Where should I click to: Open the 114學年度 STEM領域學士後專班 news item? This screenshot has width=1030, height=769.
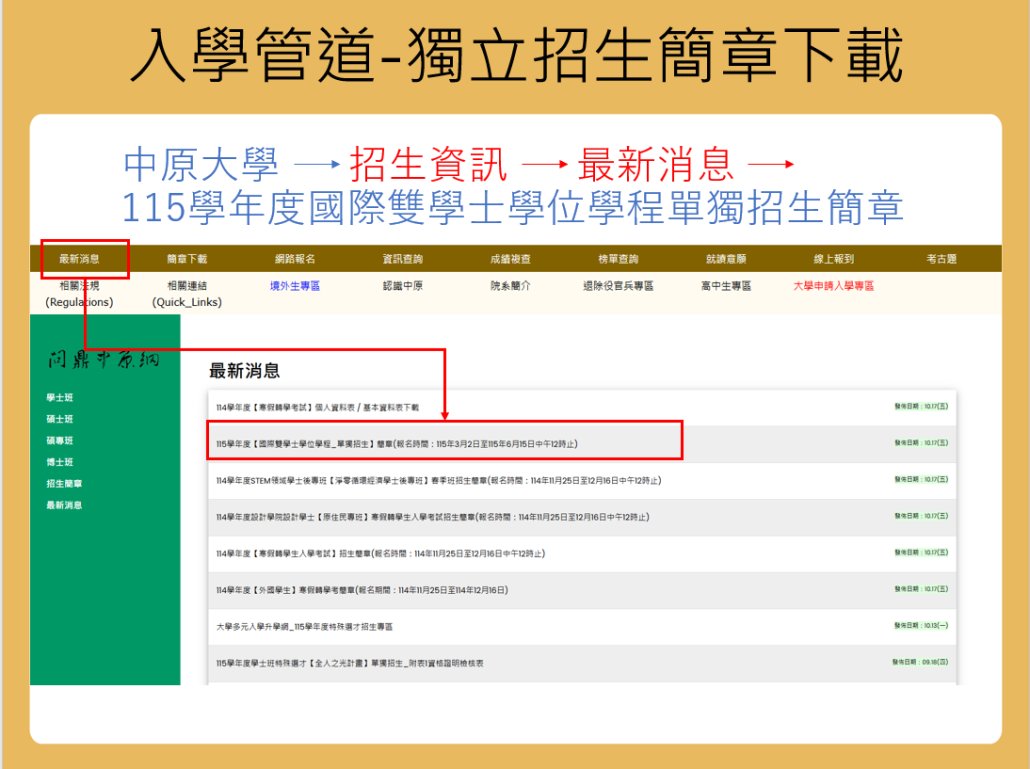pos(438,480)
